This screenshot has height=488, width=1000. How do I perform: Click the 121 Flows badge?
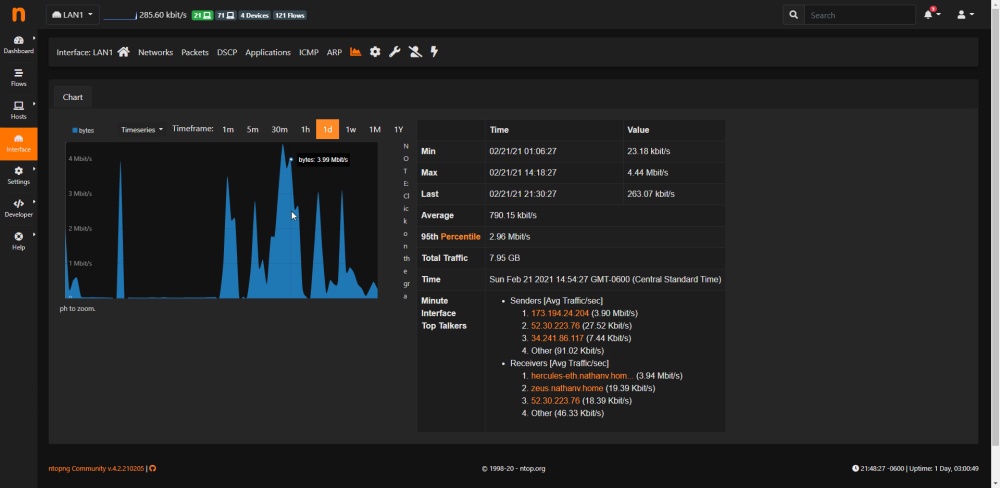290,15
